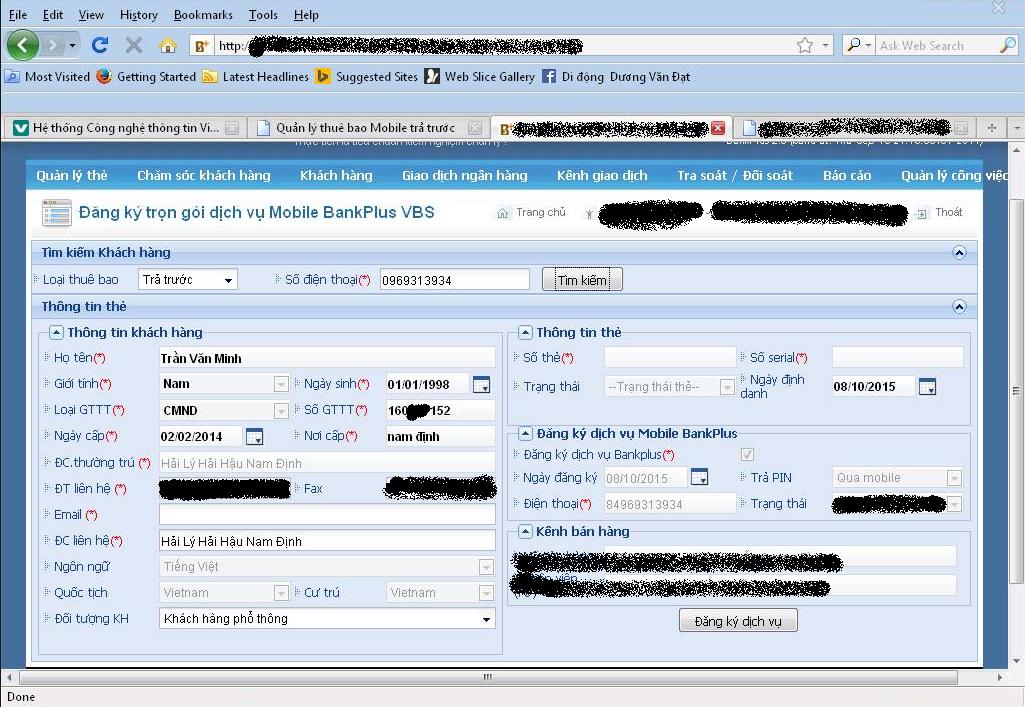The height and width of the screenshot is (707, 1025).
Task: Switch to Quản lý thuê bao Mobile trả trước tab
Action: point(369,128)
